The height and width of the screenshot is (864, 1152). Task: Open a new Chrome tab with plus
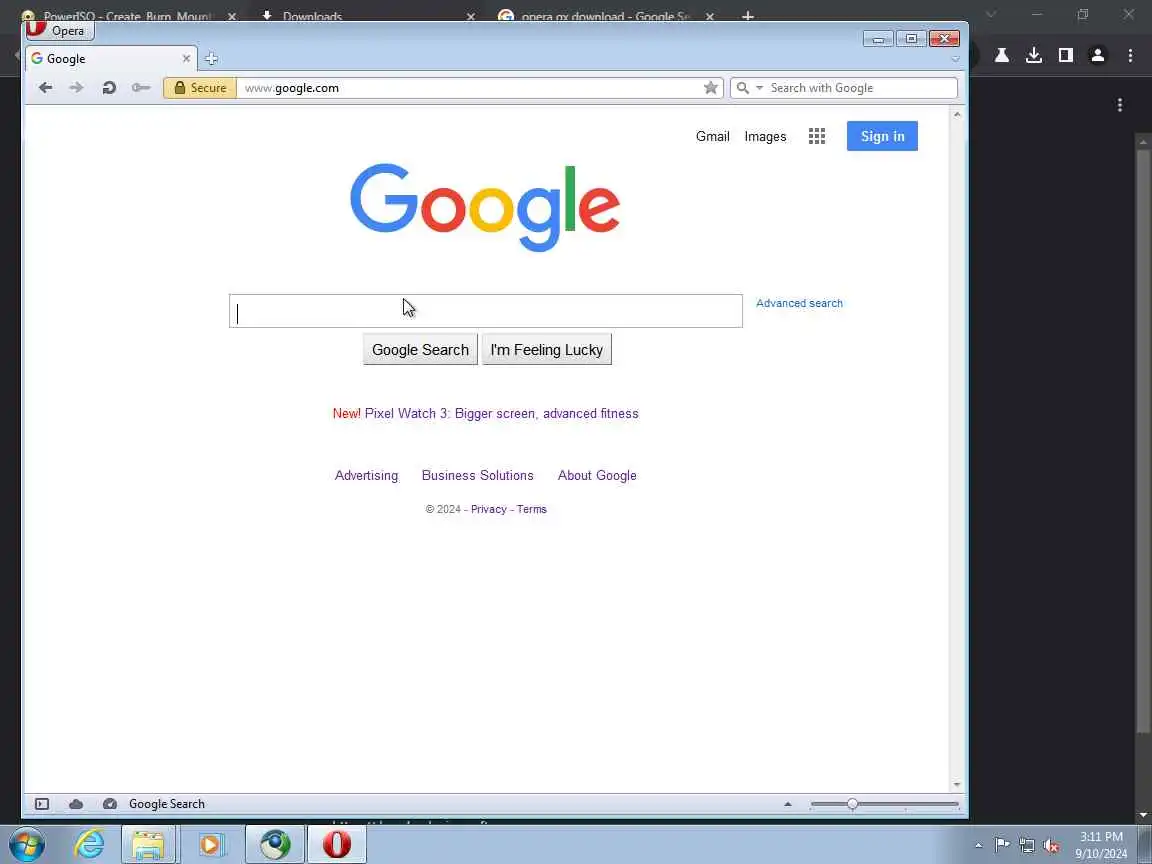point(748,16)
